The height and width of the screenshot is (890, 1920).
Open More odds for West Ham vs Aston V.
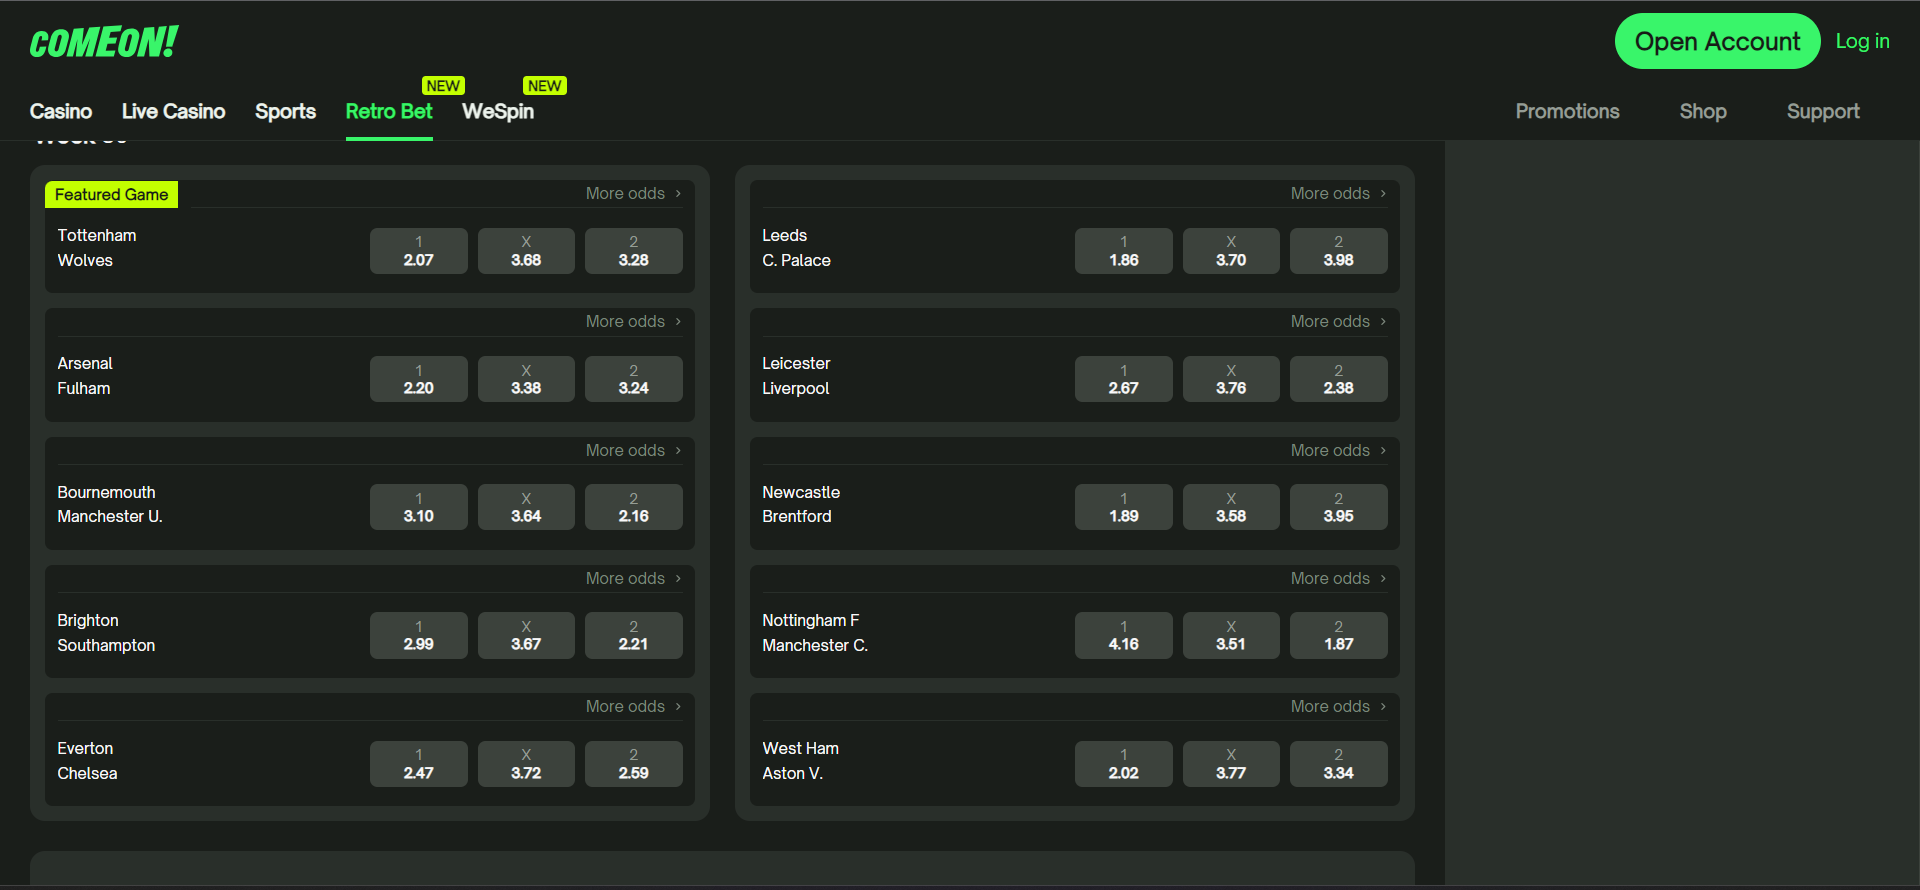coord(1339,706)
